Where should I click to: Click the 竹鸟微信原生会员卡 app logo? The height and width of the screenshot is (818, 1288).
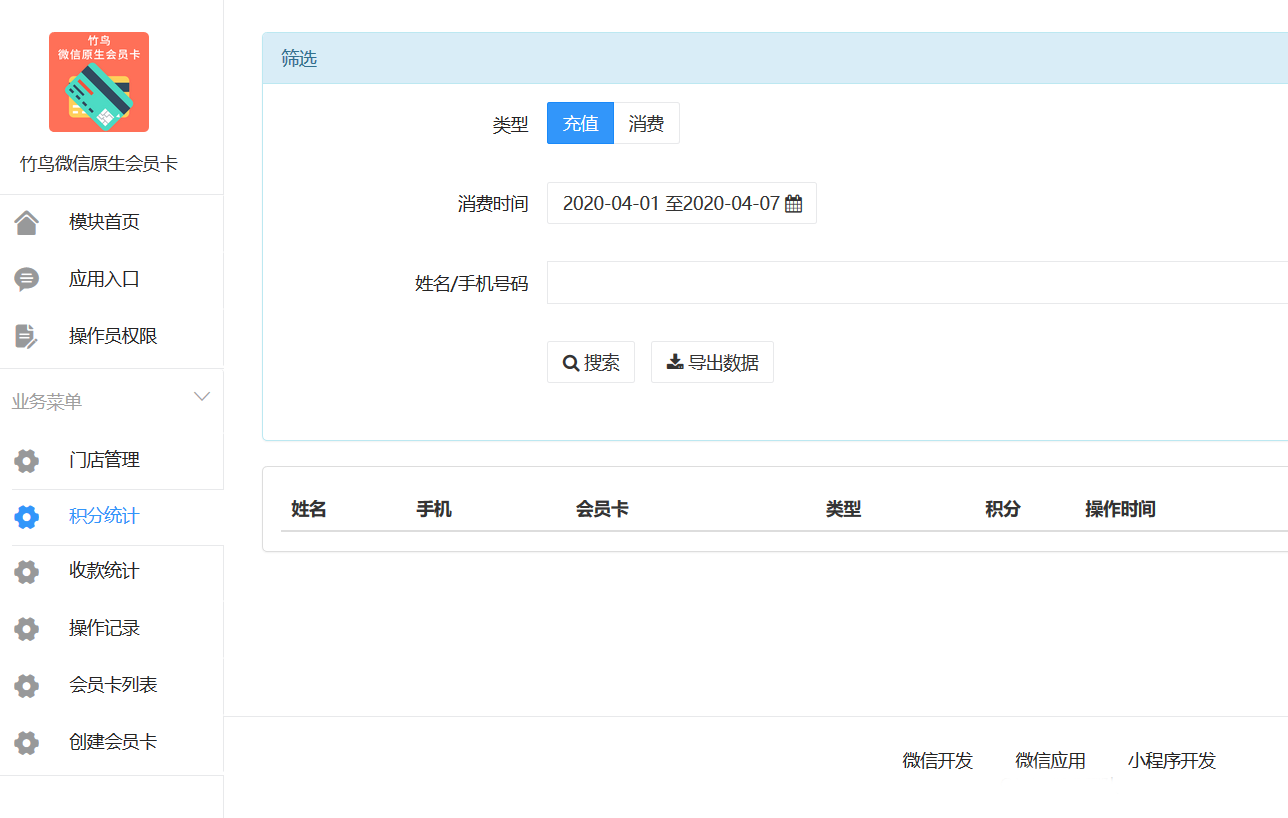point(99,82)
